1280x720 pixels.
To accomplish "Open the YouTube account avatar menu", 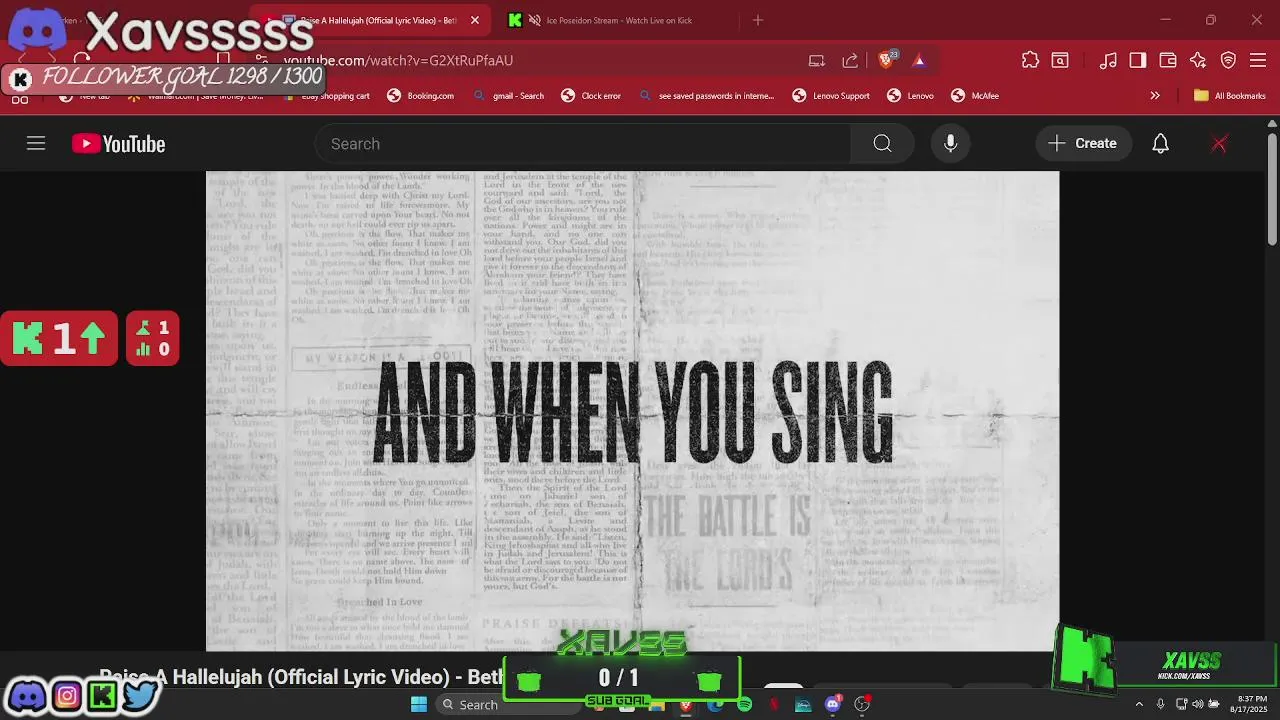I will pos(1219,144).
